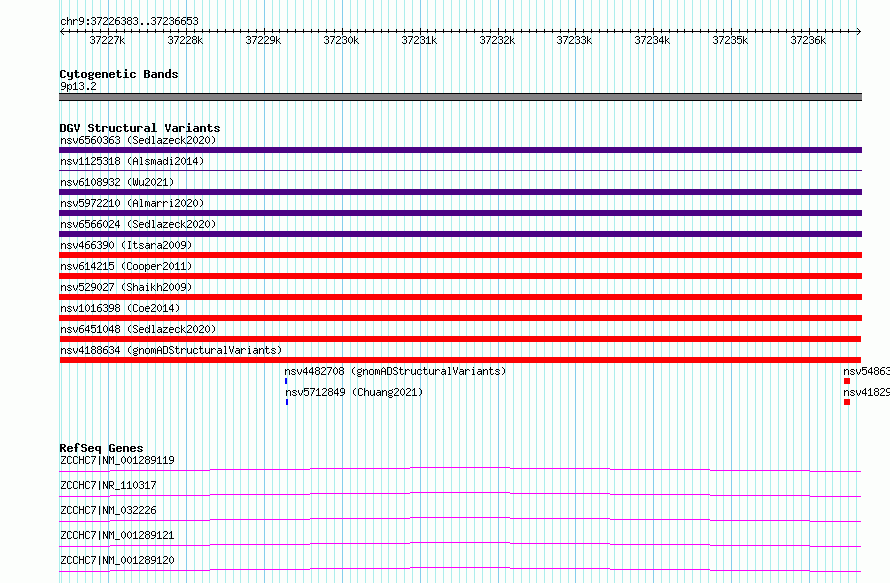Click the 37234k ruler tick label
Screen dimensions: 890x583
[652, 40]
